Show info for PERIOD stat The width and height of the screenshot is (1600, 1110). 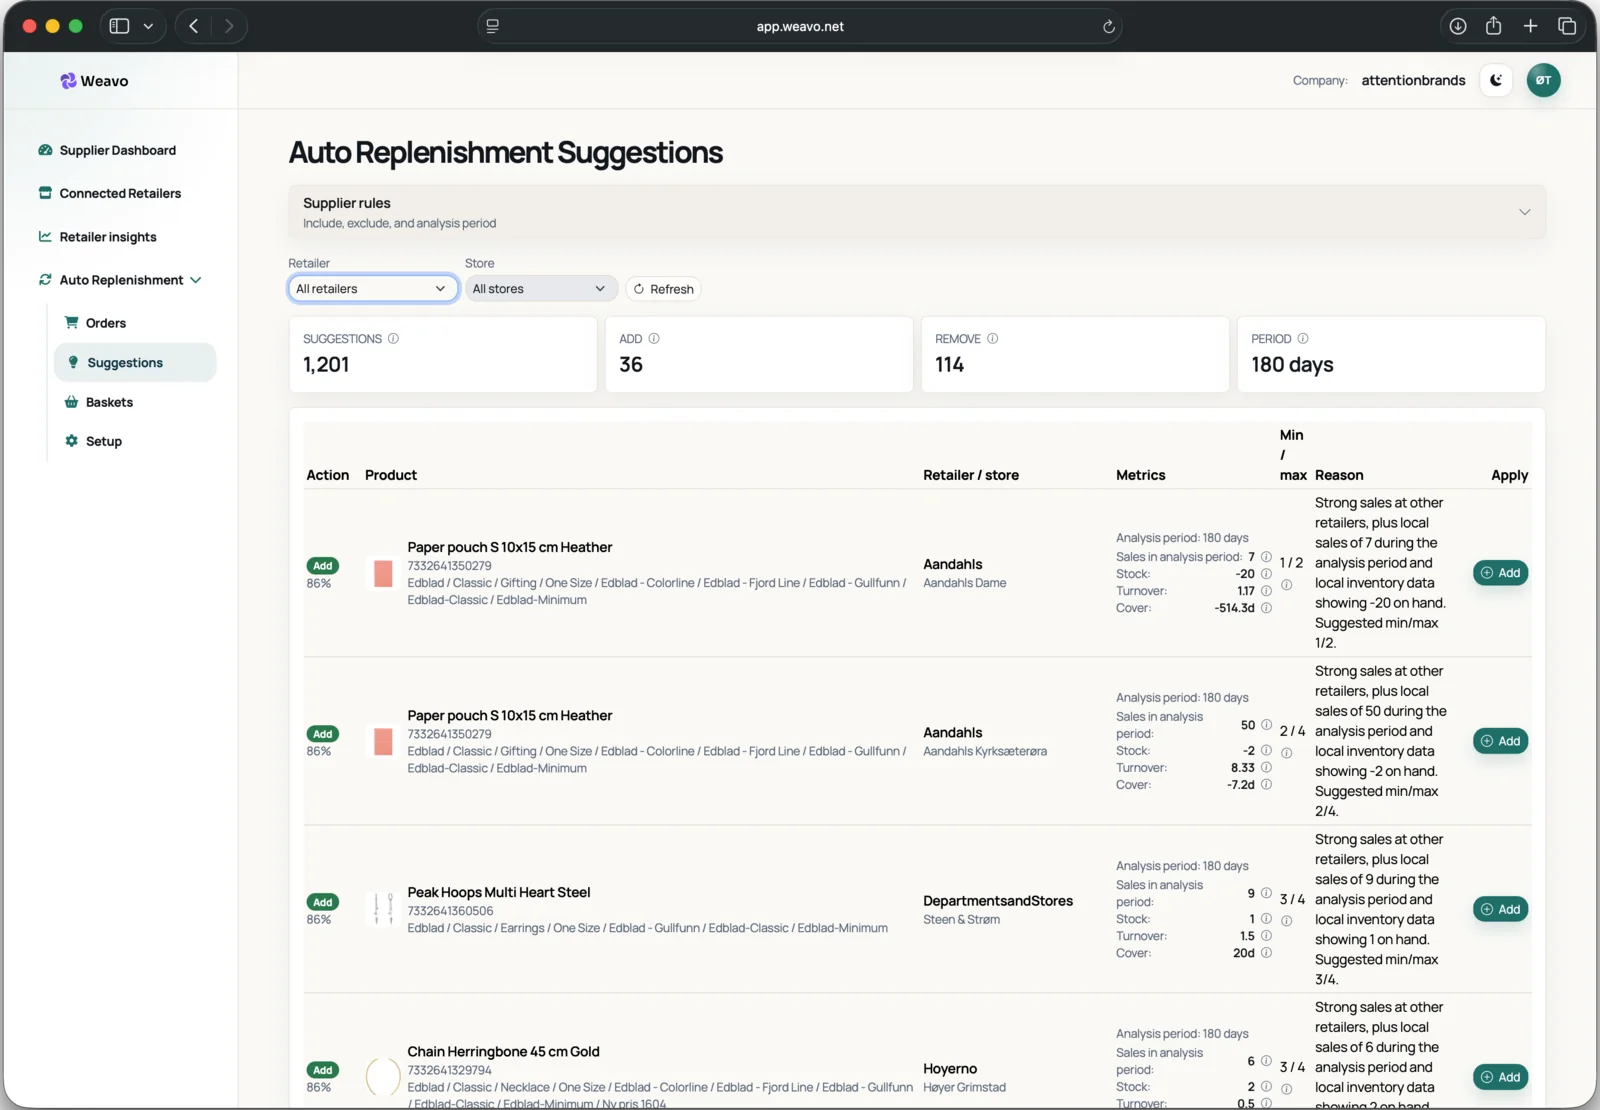[1303, 339]
